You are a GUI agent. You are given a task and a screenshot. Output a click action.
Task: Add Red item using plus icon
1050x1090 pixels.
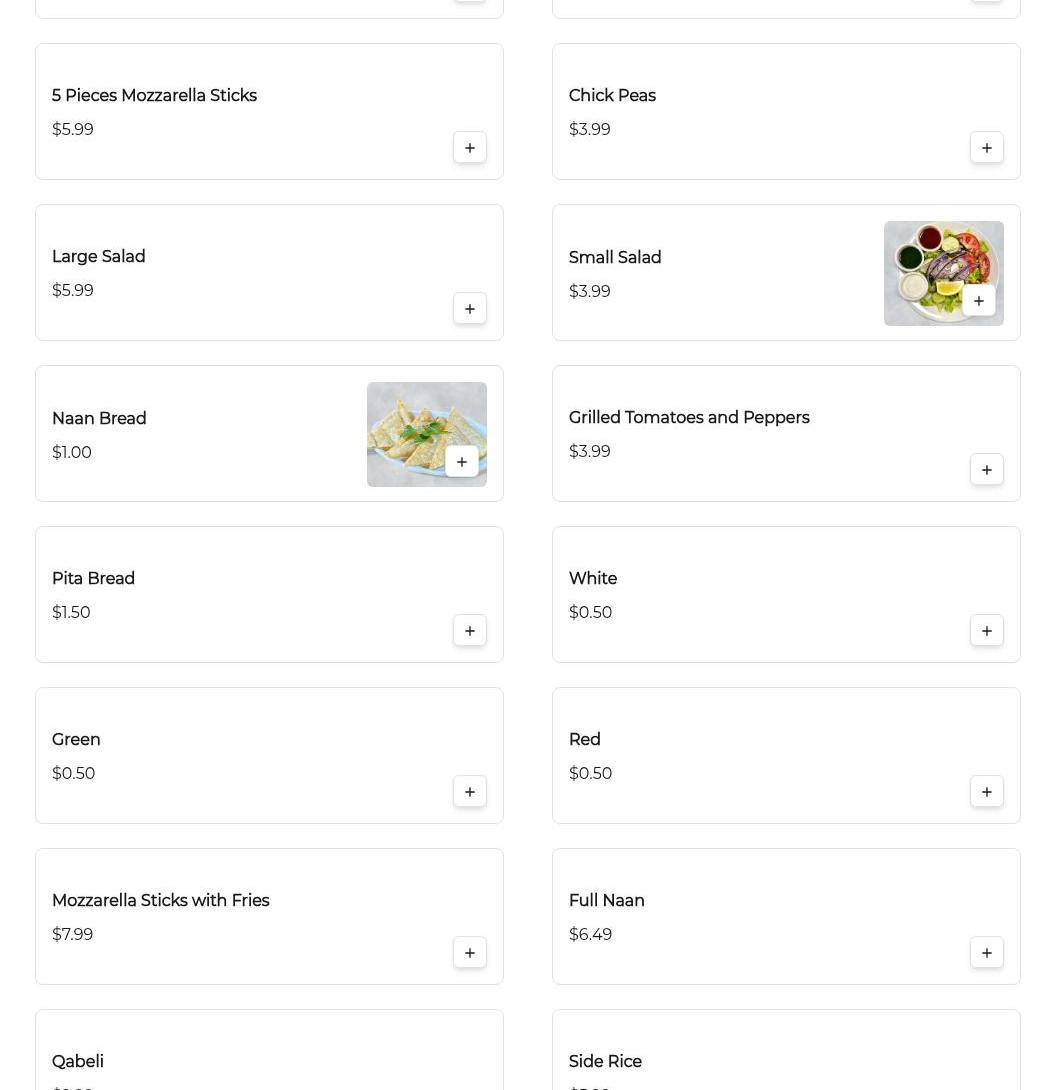(986, 792)
